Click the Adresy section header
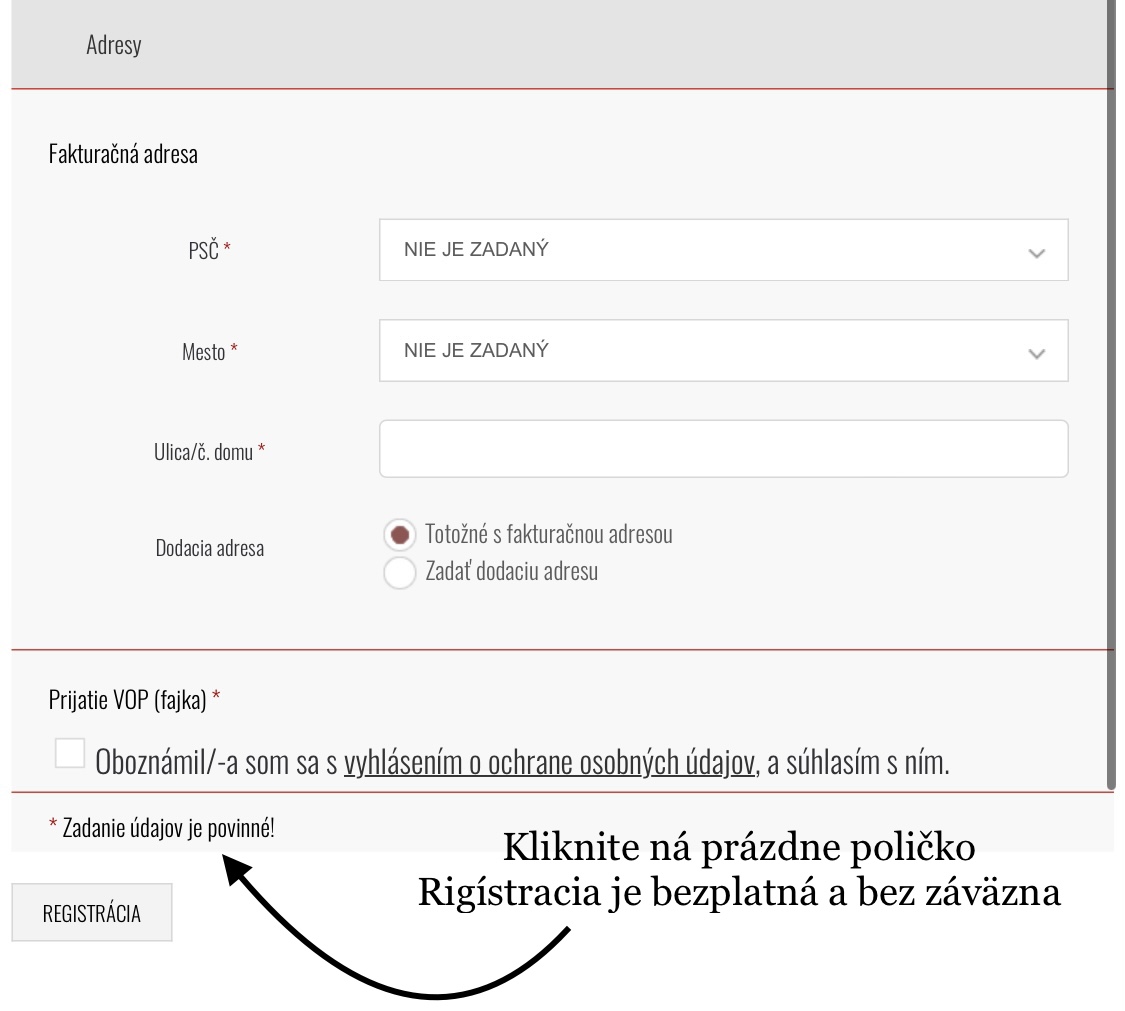 coord(113,46)
